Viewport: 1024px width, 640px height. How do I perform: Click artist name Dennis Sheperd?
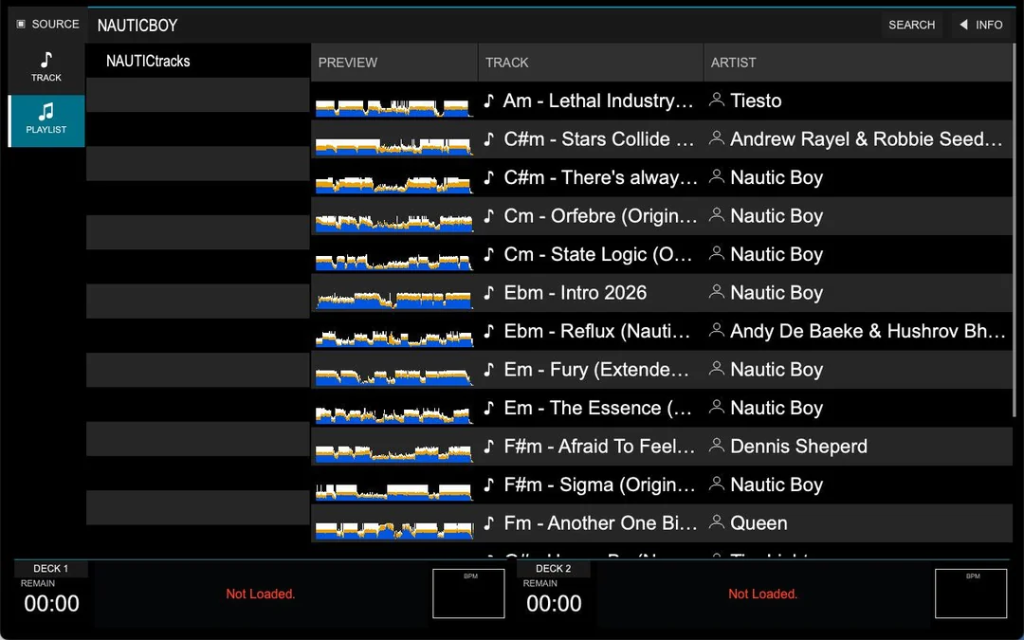[799, 446]
